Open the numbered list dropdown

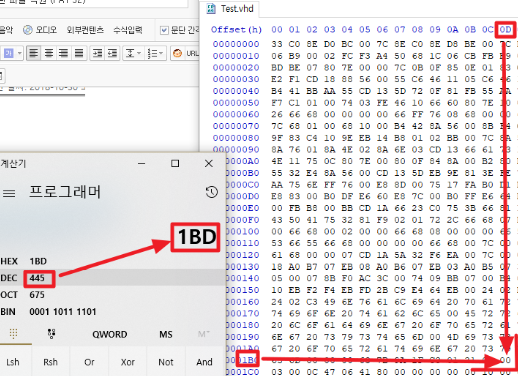point(155,53)
